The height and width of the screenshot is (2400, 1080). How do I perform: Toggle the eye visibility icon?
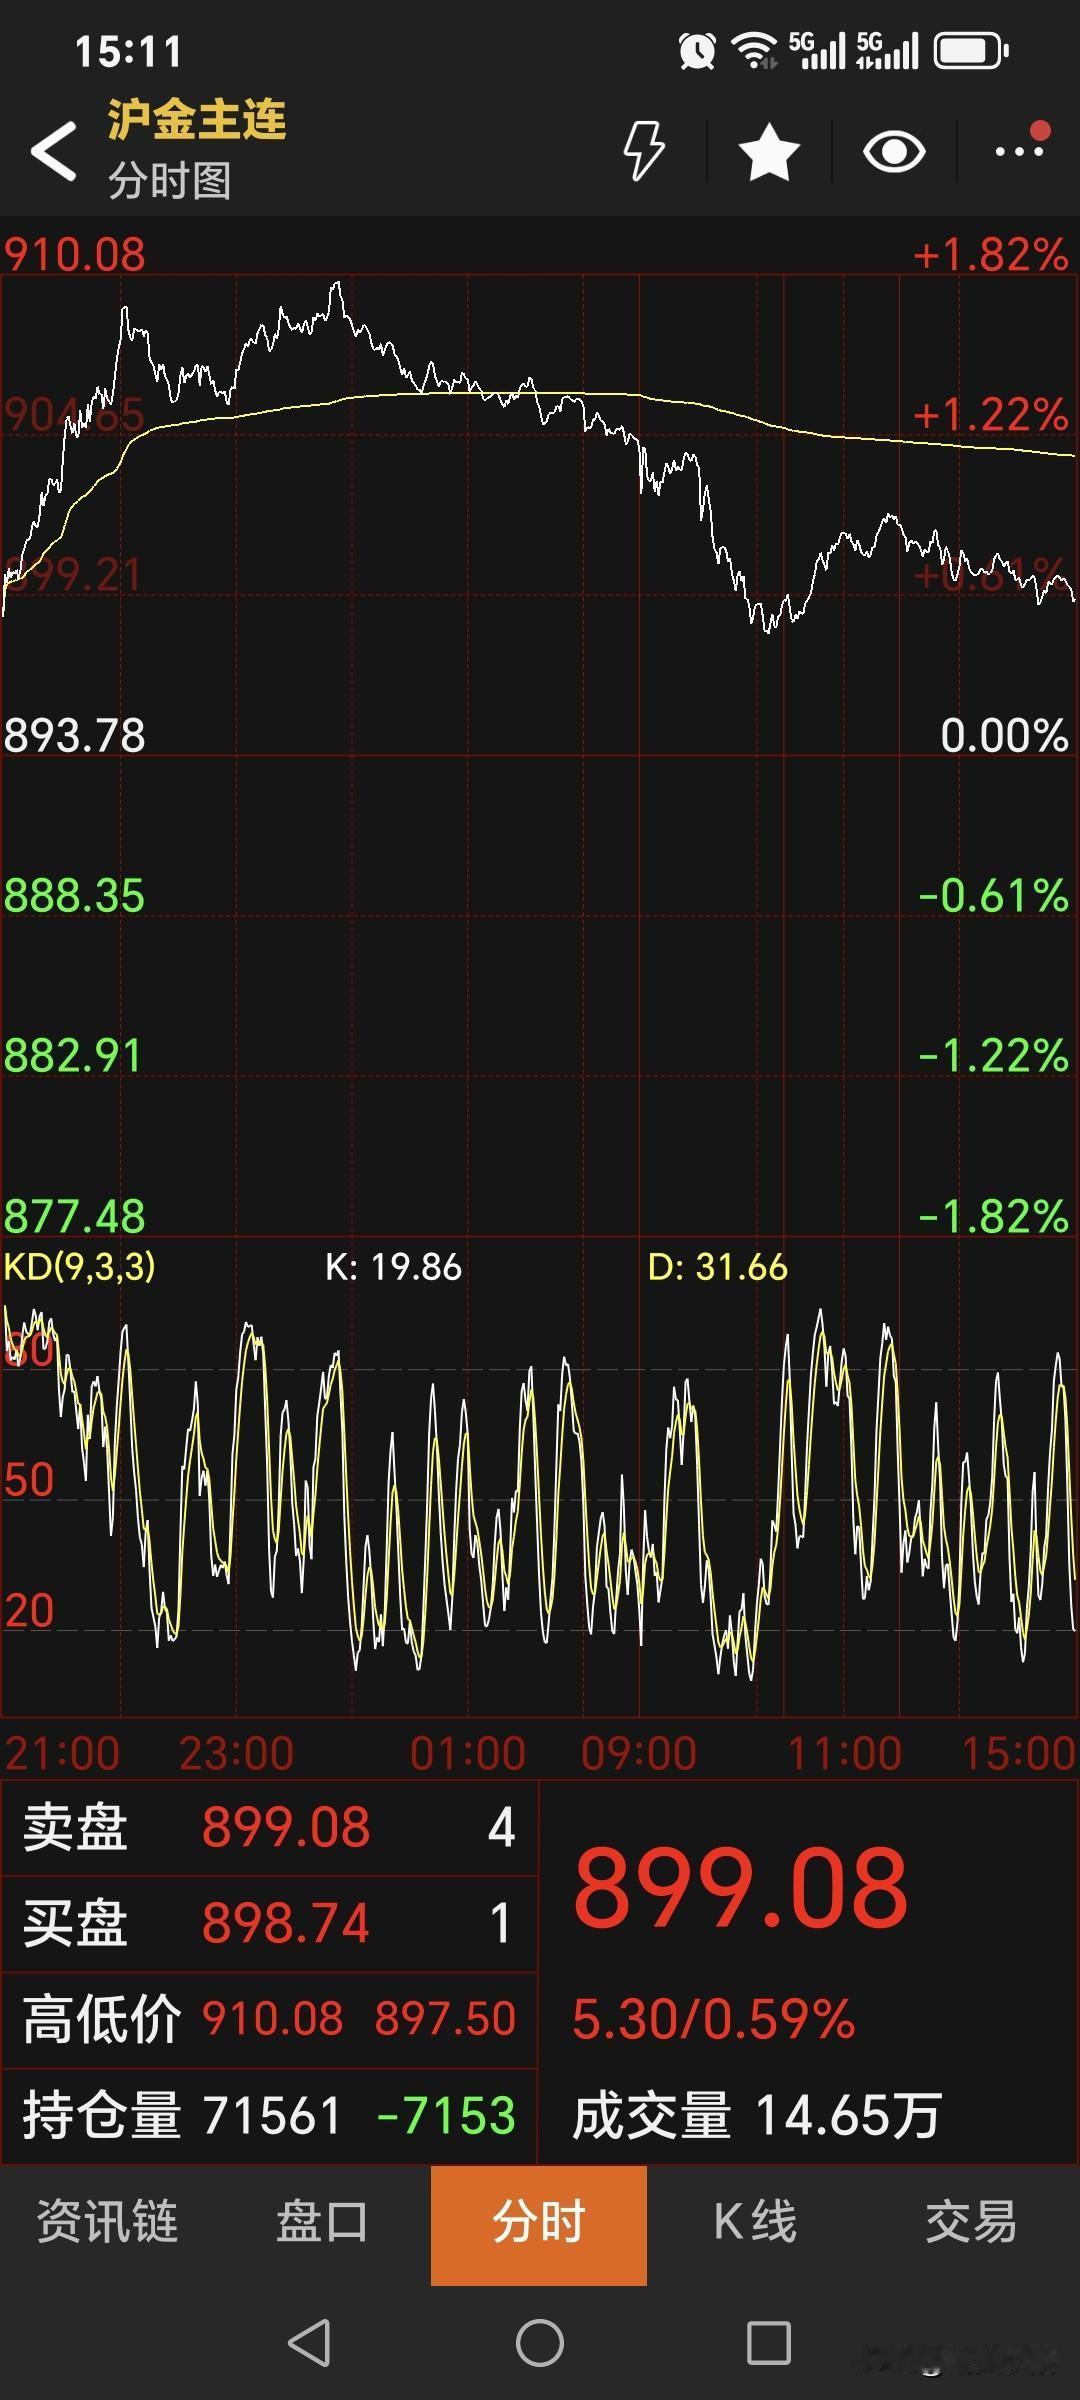894,152
